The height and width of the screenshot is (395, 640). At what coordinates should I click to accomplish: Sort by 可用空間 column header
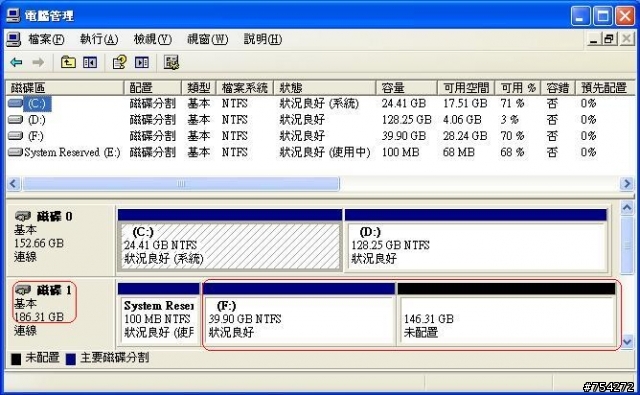pos(466,88)
